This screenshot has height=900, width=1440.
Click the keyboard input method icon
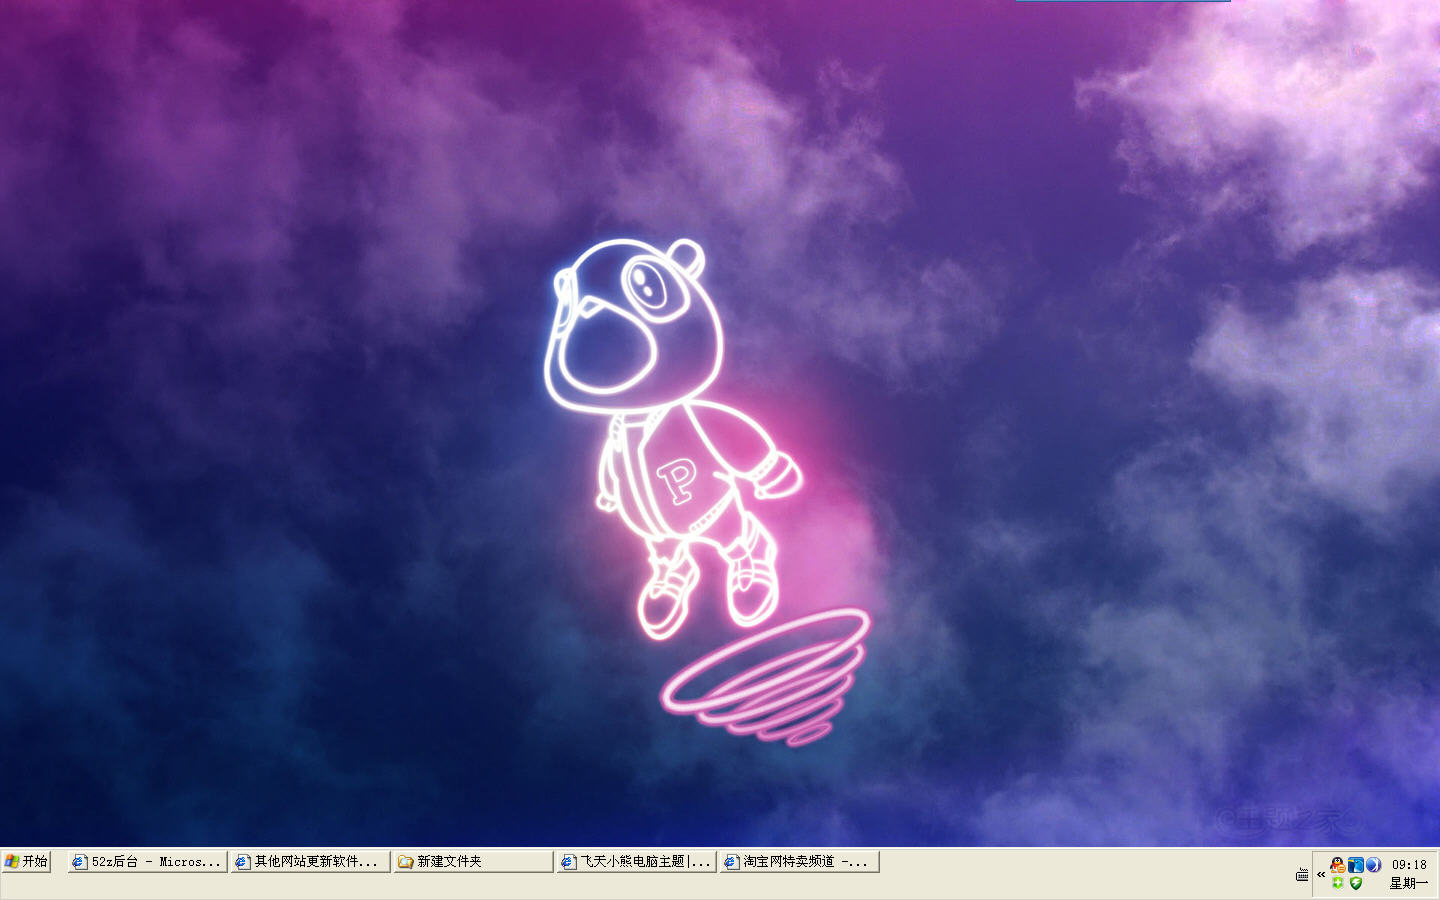tap(1301, 874)
